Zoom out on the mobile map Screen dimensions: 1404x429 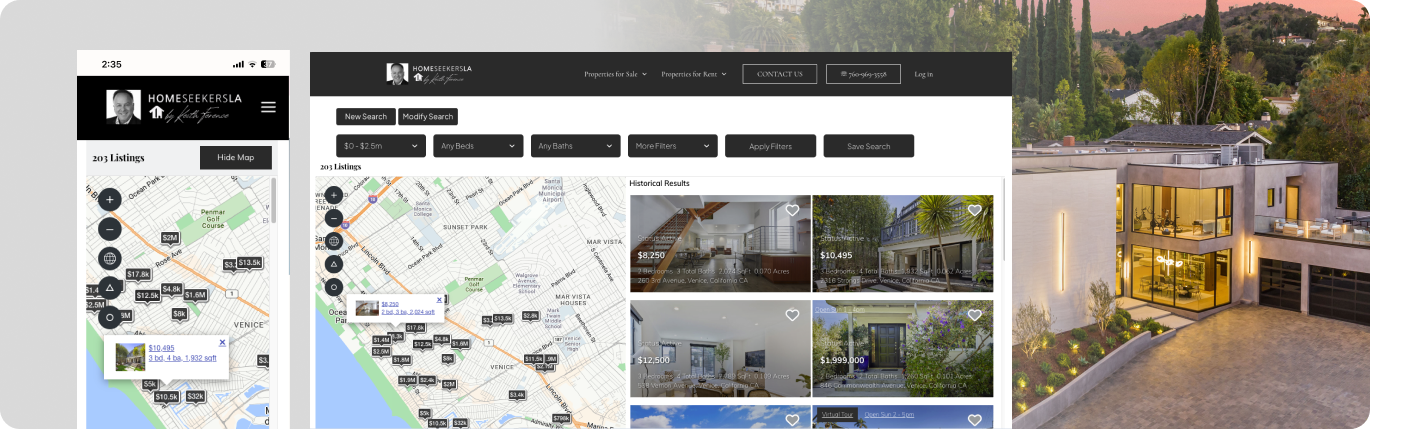pyautogui.click(x=110, y=229)
